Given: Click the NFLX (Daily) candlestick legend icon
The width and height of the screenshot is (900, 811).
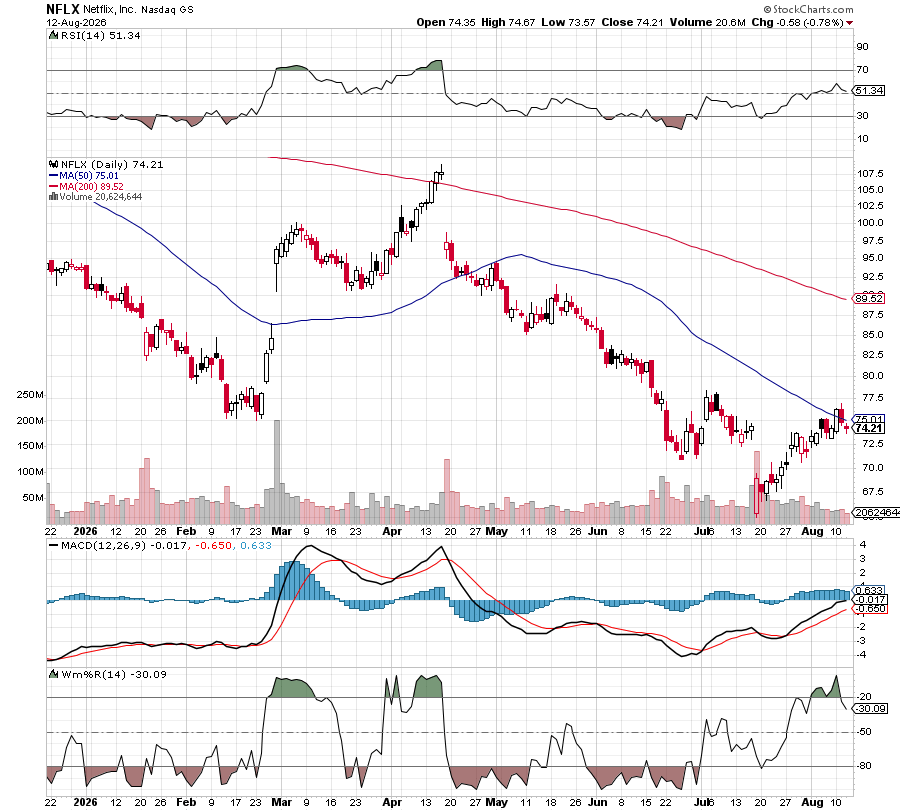Looking at the screenshot, I should click(54, 164).
